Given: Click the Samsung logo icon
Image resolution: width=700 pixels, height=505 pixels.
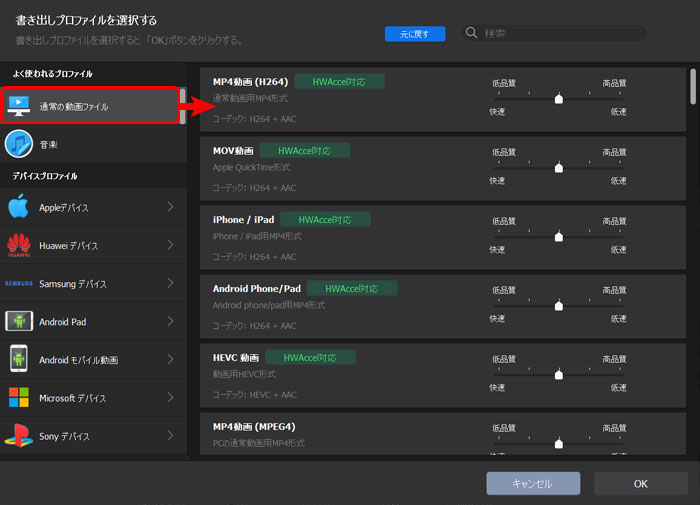Looking at the screenshot, I should (19, 283).
